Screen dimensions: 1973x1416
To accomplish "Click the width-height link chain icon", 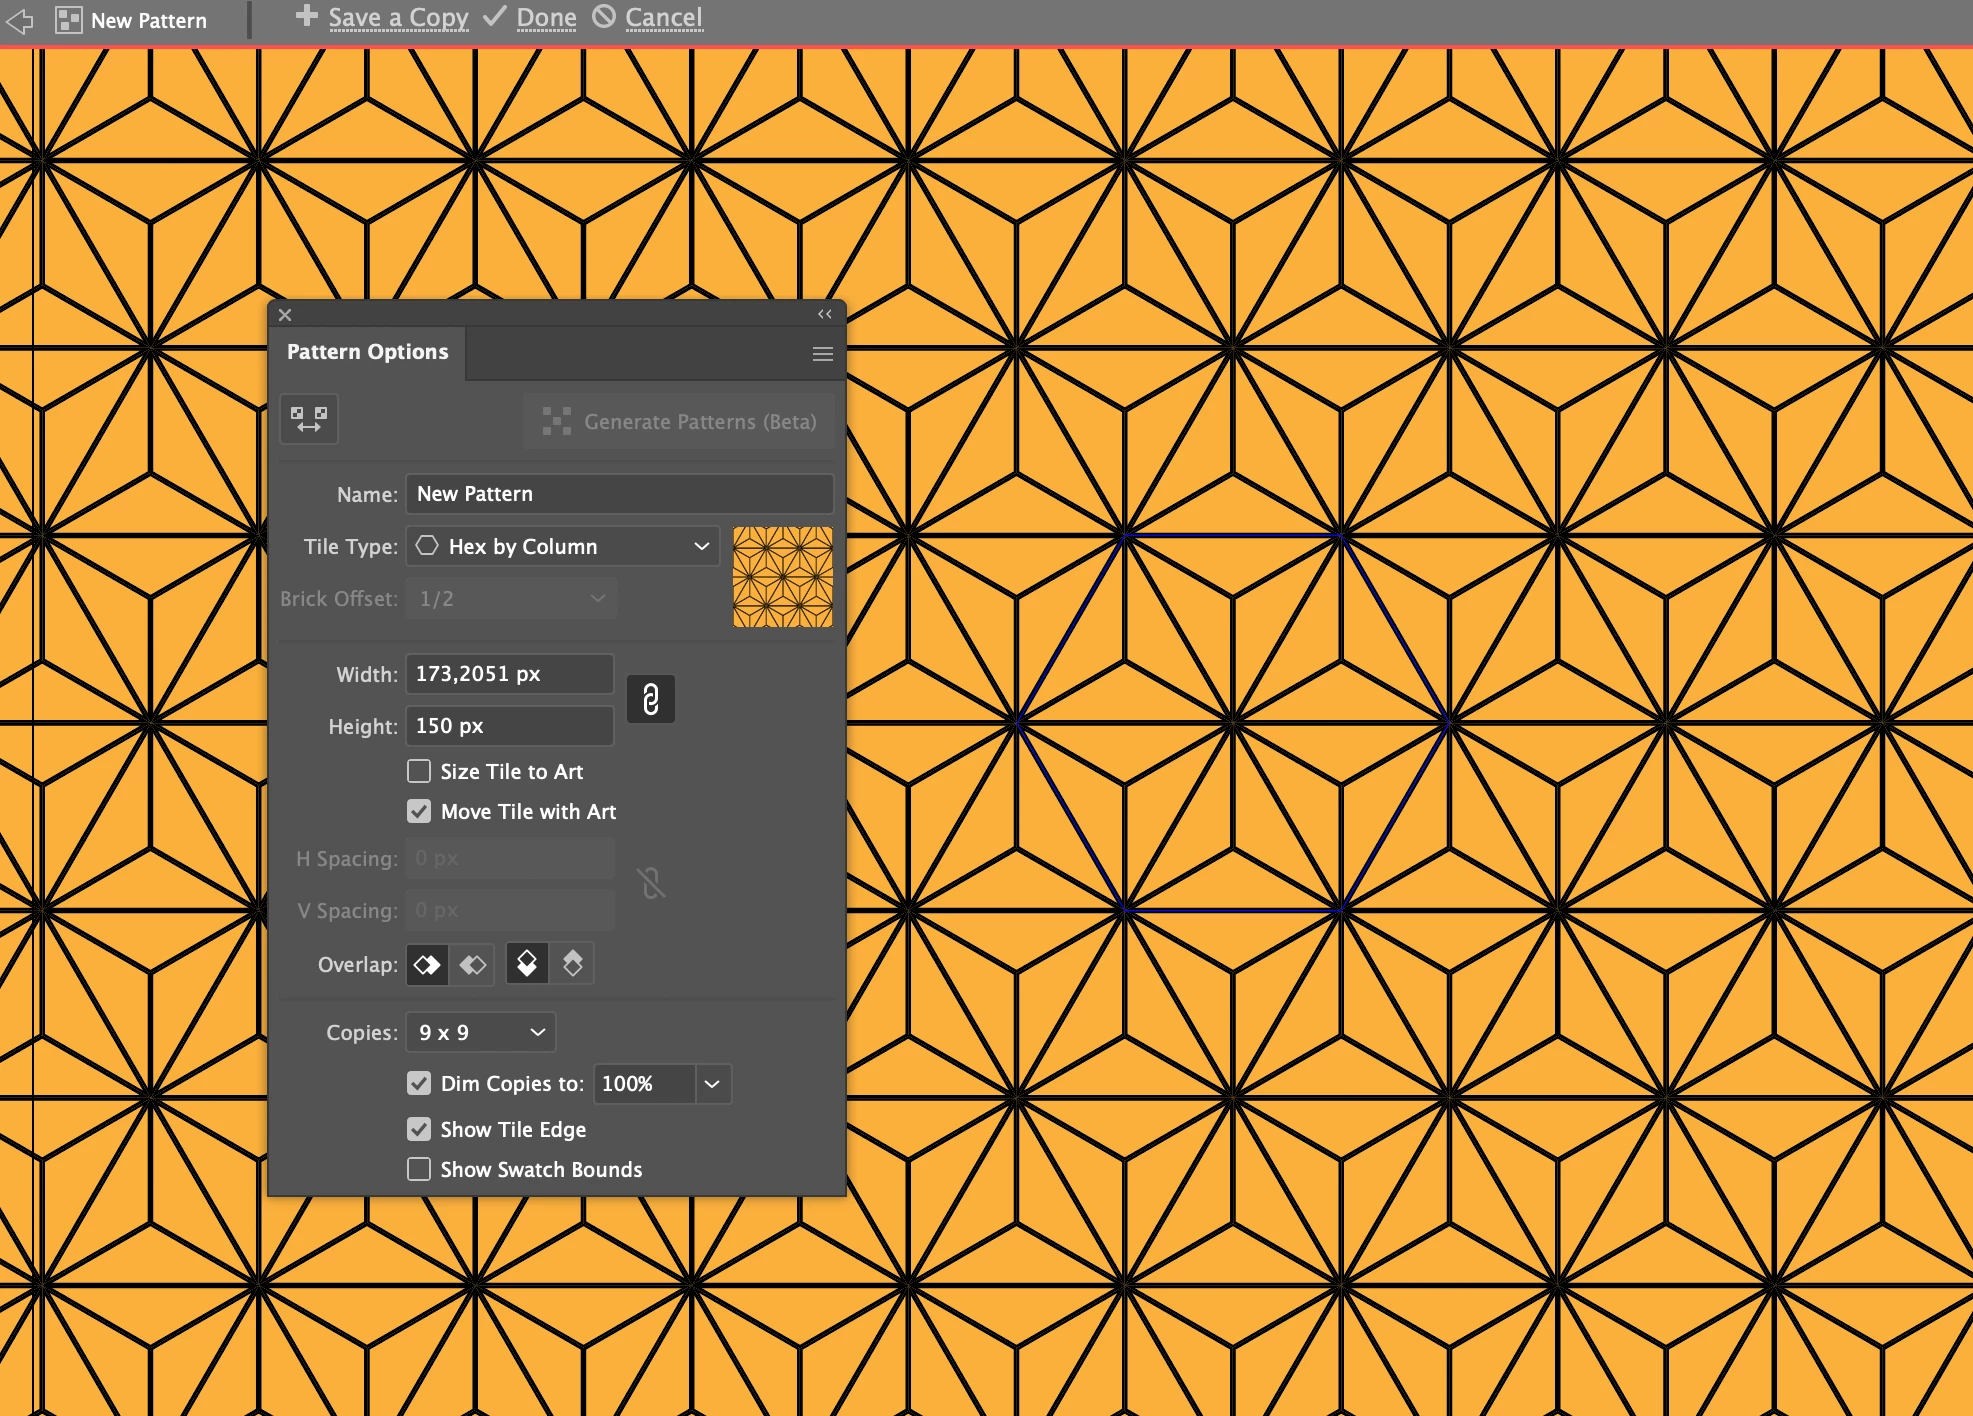I will (x=650, y=699).
